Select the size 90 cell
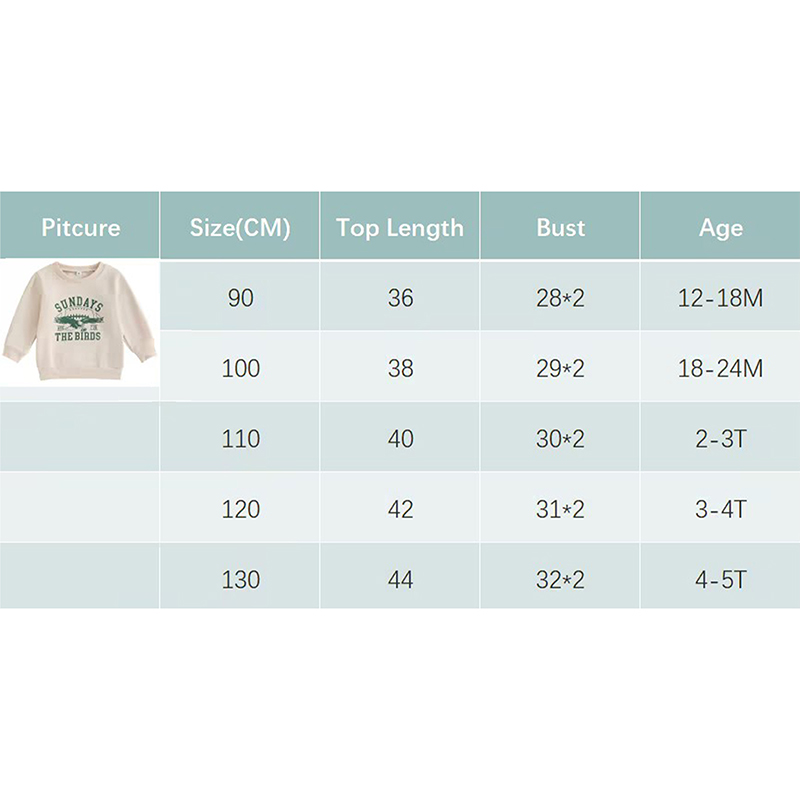 pos(240,298)
